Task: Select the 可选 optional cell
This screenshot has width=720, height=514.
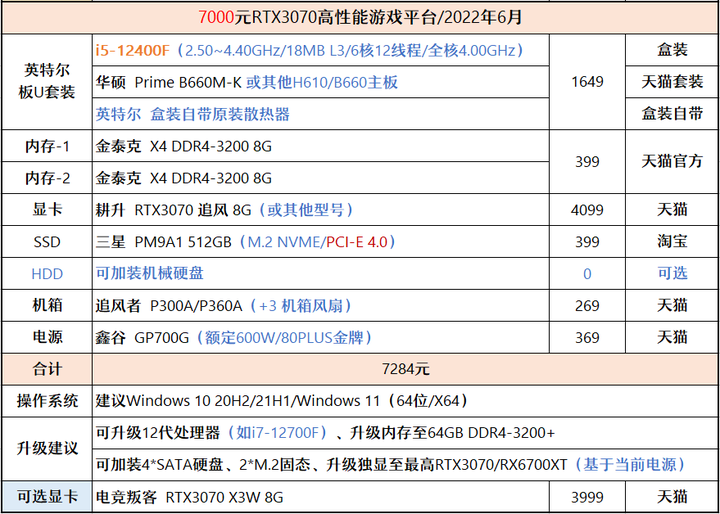Action: coord(672,274)
